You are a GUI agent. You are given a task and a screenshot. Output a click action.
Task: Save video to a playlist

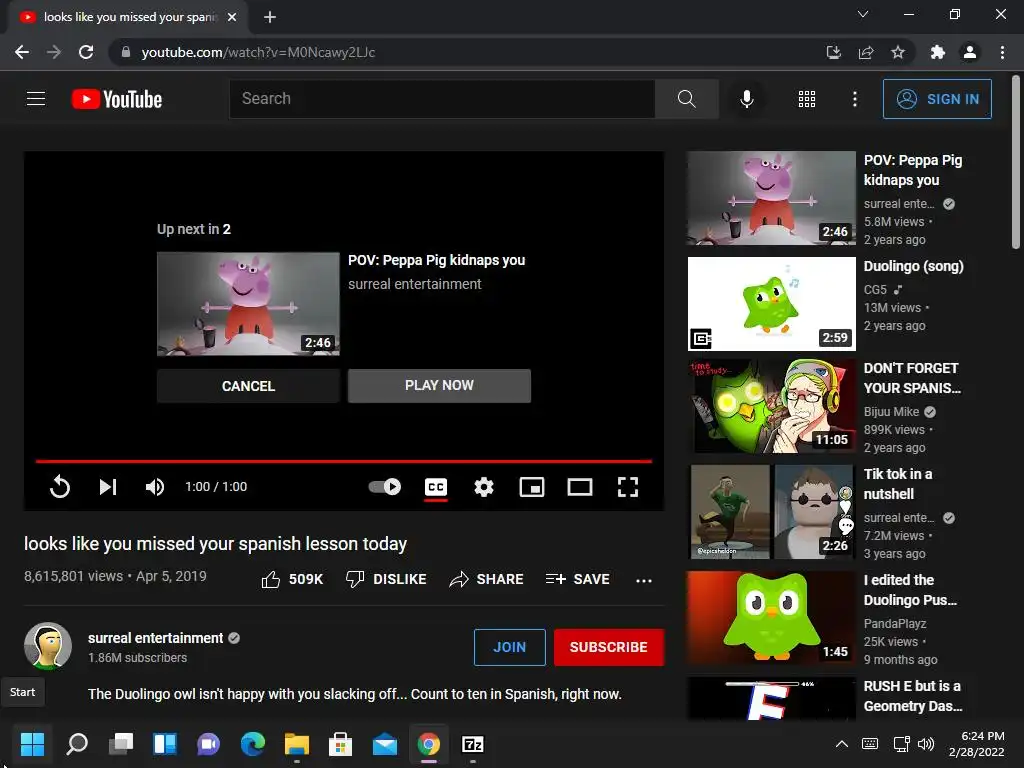578,579
